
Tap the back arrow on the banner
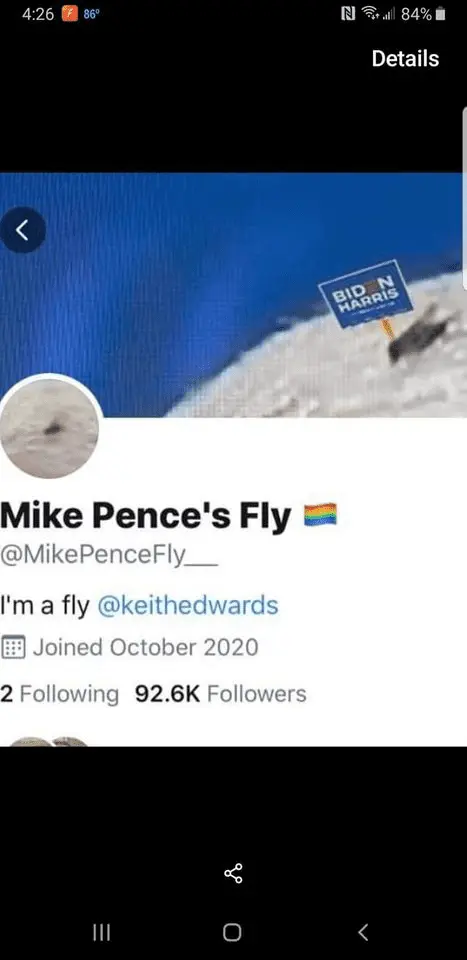point(23,230)
